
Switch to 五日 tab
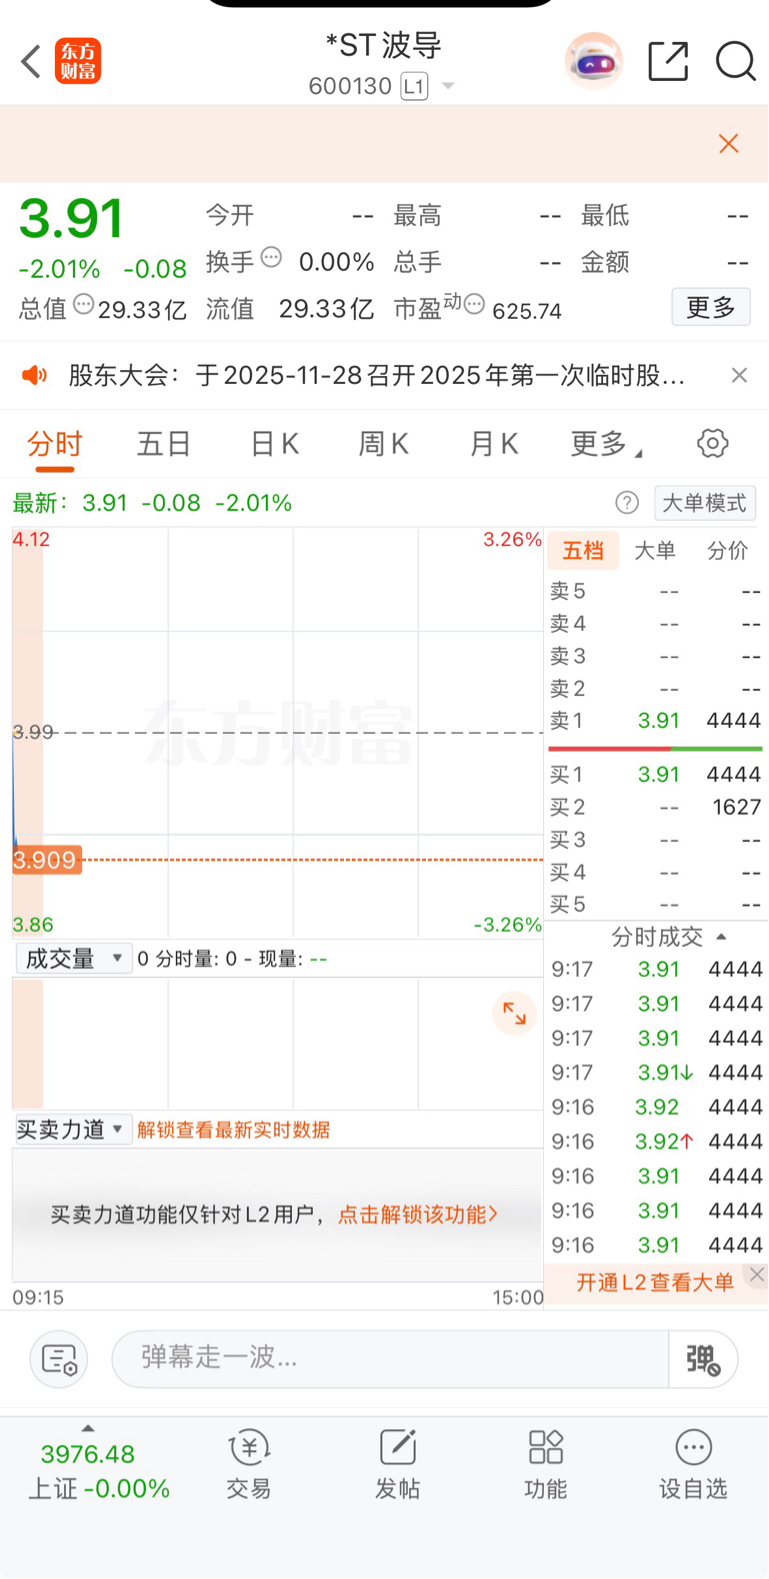[164, 443]
